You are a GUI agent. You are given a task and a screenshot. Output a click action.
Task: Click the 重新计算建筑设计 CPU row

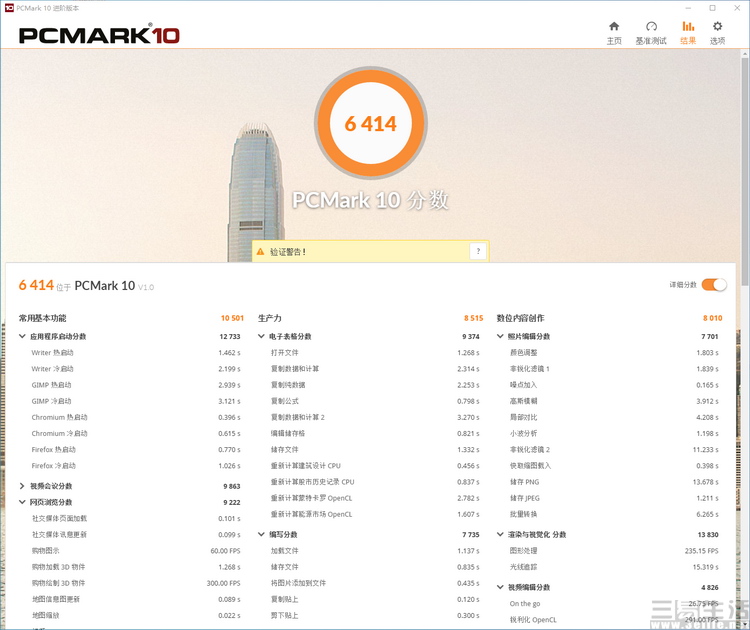coord(375,465)
